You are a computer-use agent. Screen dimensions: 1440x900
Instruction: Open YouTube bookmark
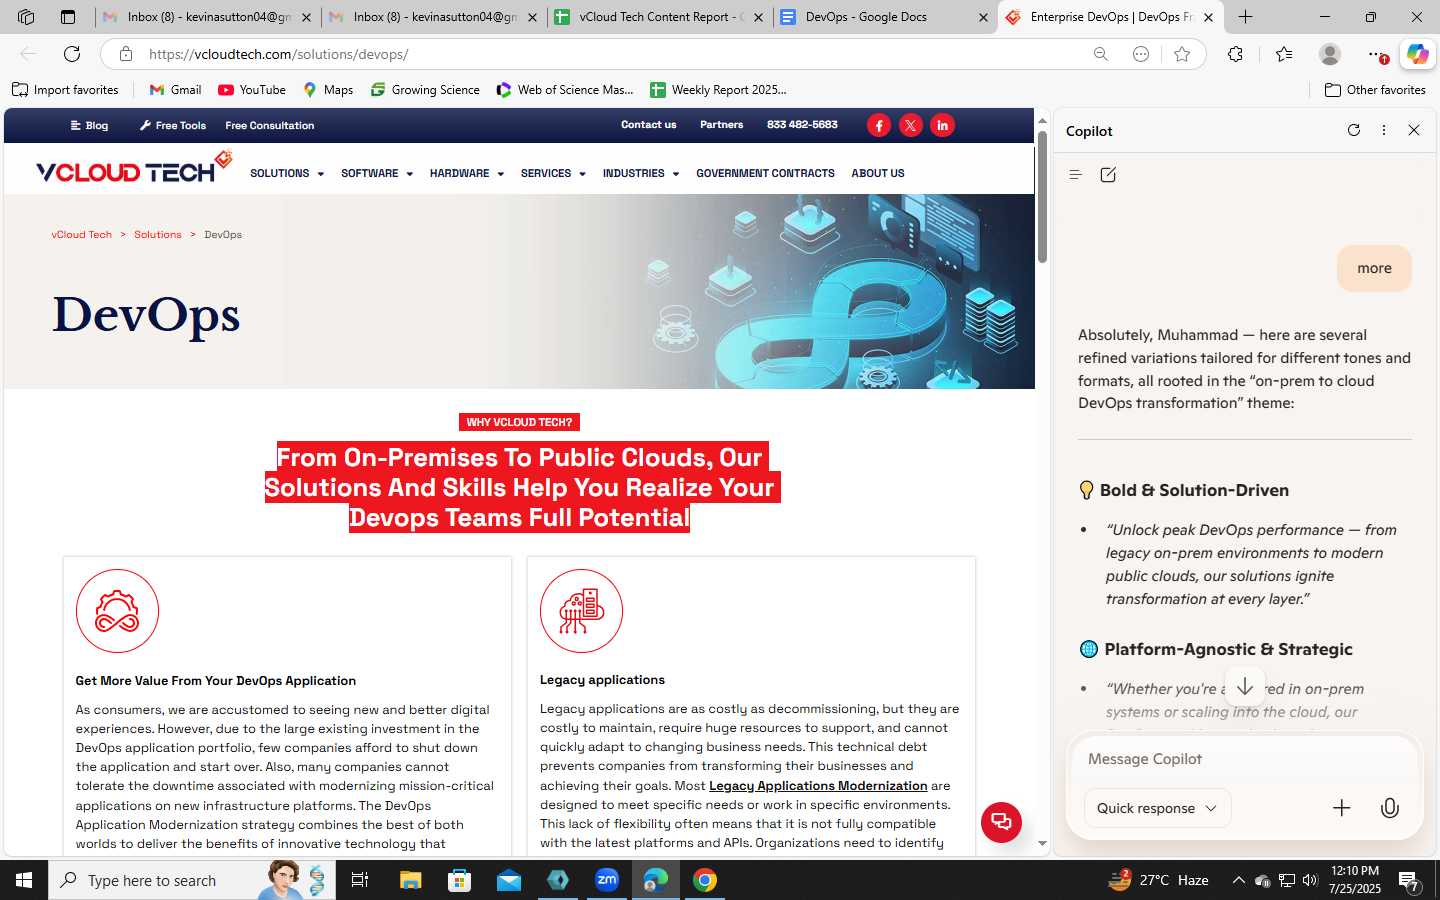tap(252, 90)
